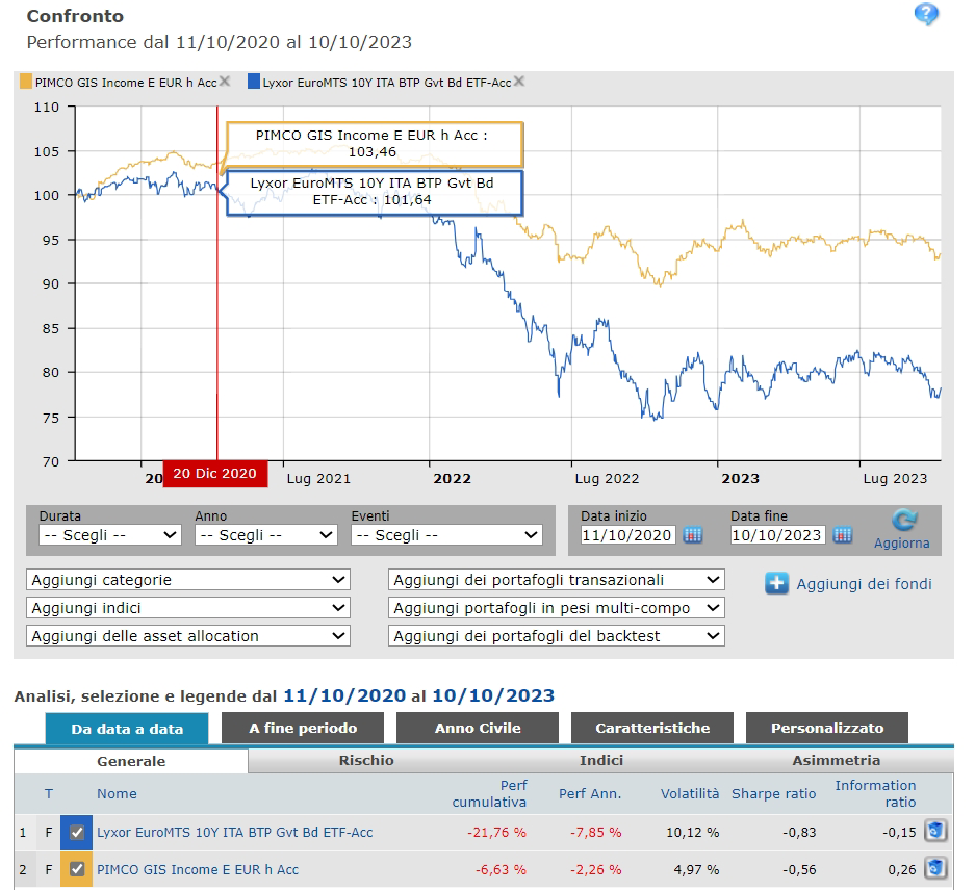This screenshot has height=890, width=977.
Task: Expand Aggiungi delle asset allocation dropdown
Action: (x=188, y=636)
